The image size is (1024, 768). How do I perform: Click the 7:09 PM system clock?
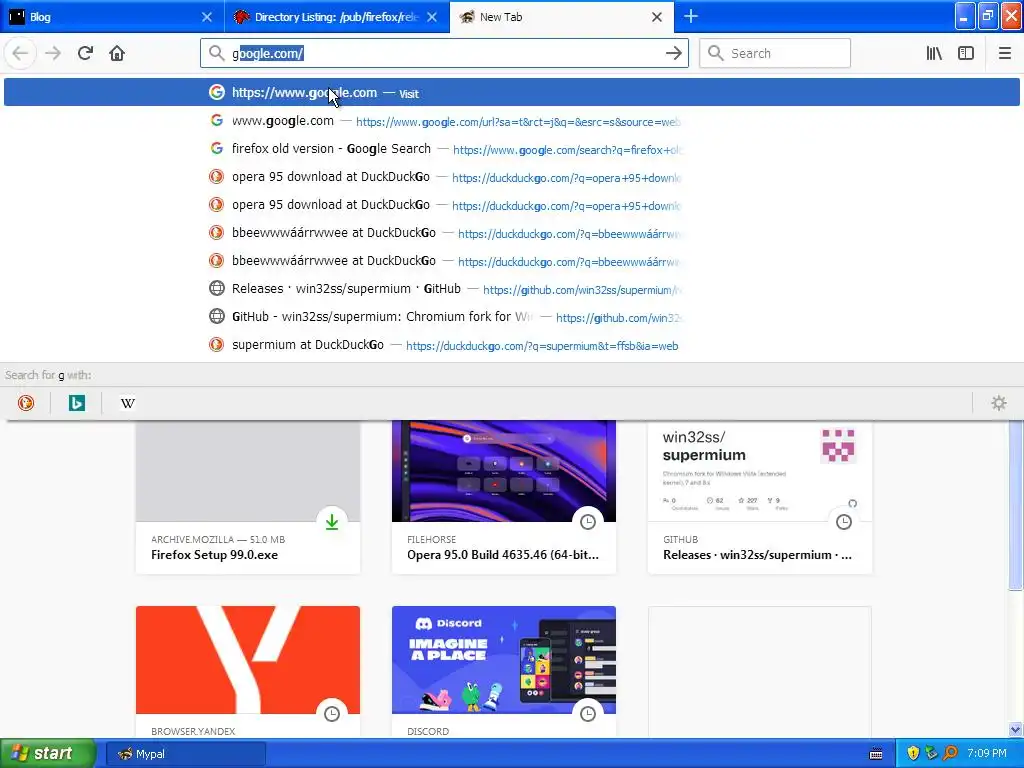987,754
